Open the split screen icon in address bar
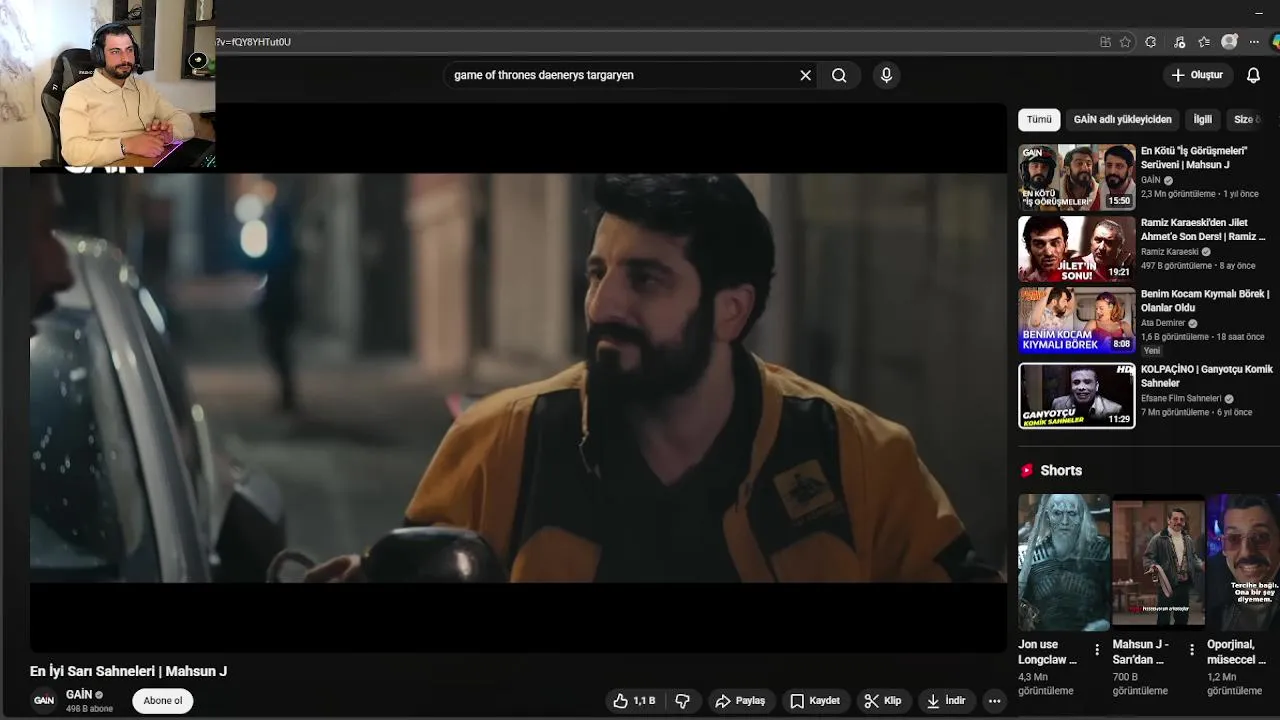Screen dimensions: 1280x720 (x=1105, y=42)
